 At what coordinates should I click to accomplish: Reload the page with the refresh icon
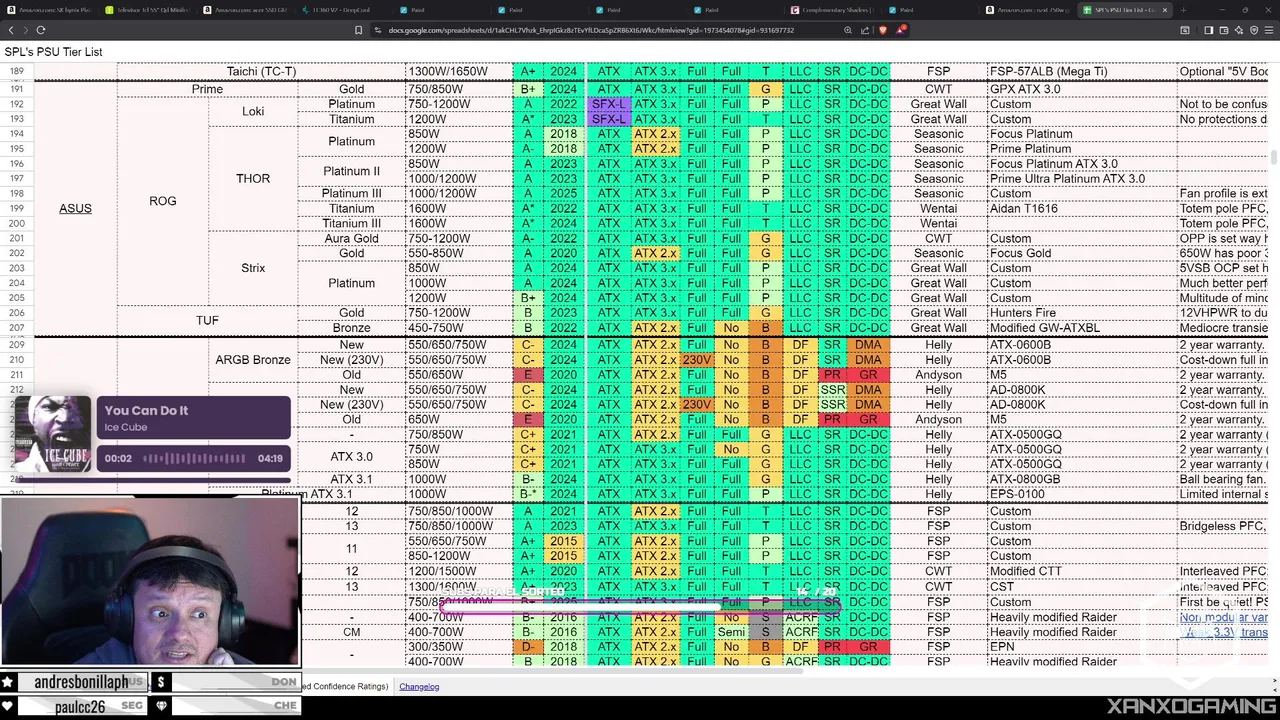pos(41,30)
